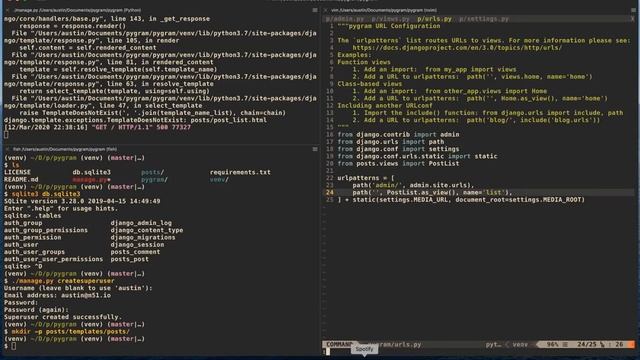This screenshot has width=640, height=360.
Task: Click the venv/ directory in ls output
Action: [219, 180]
